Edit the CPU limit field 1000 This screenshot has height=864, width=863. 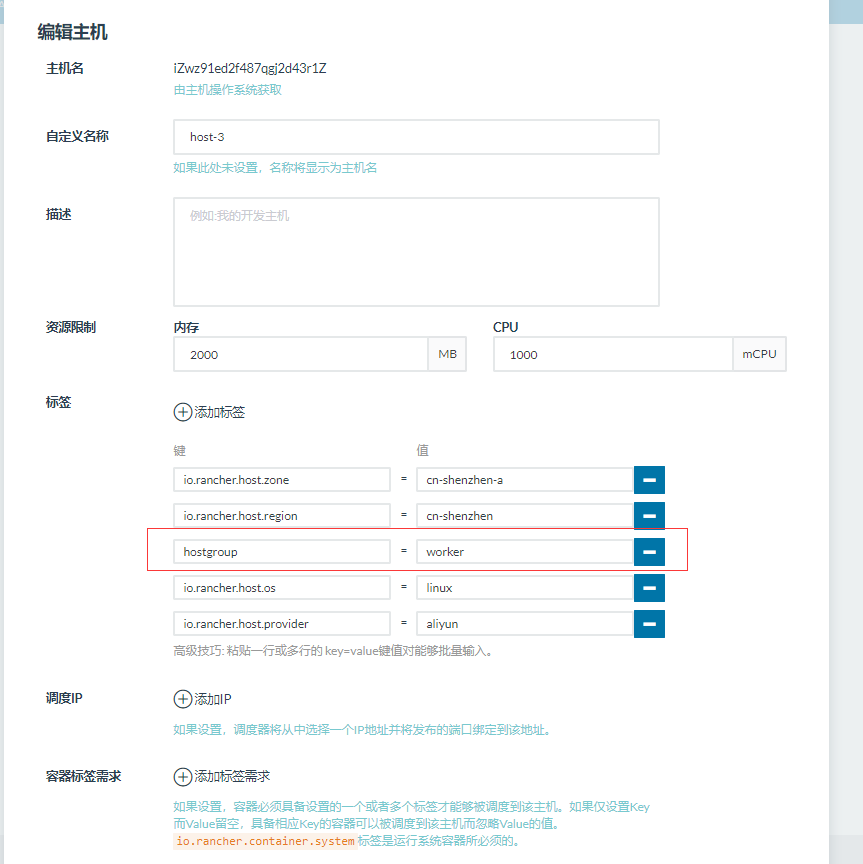(613, 354)
